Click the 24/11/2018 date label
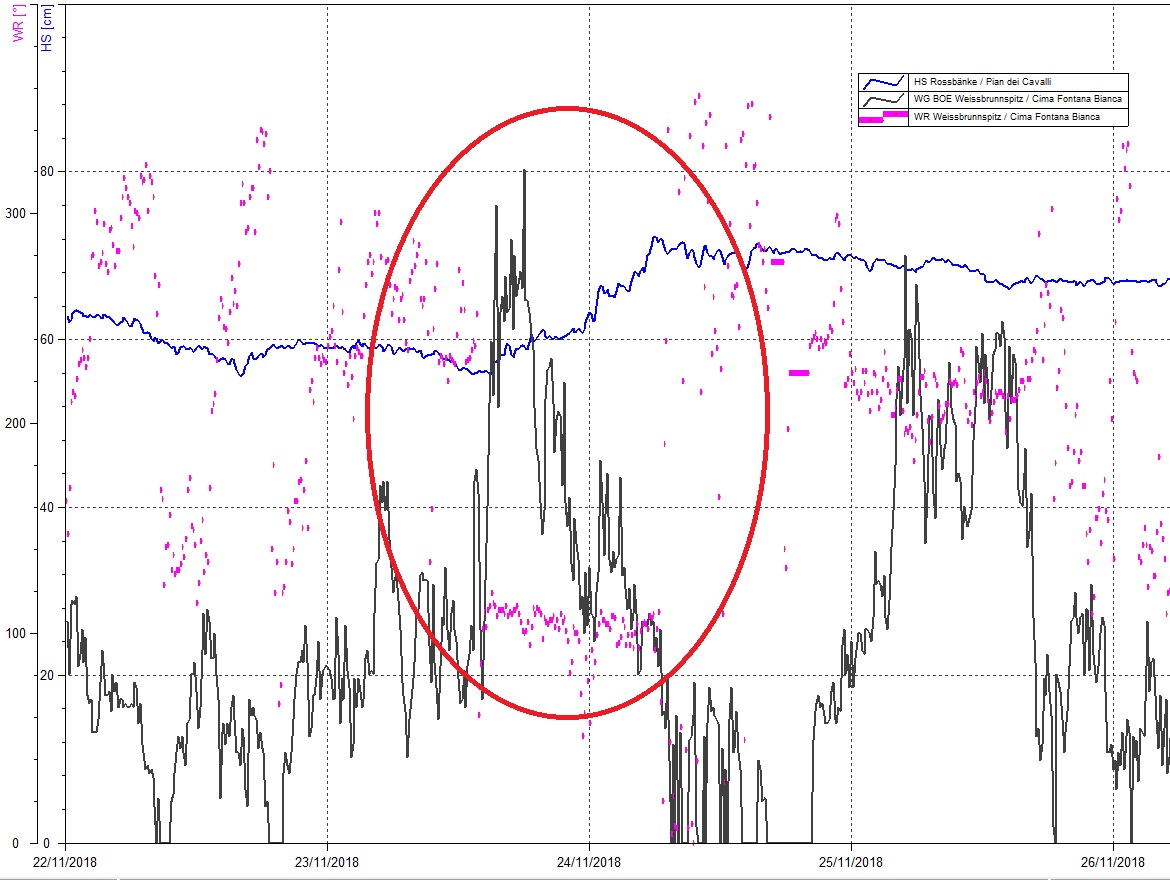Screen dimensions: 1170x880 point(589,861)
